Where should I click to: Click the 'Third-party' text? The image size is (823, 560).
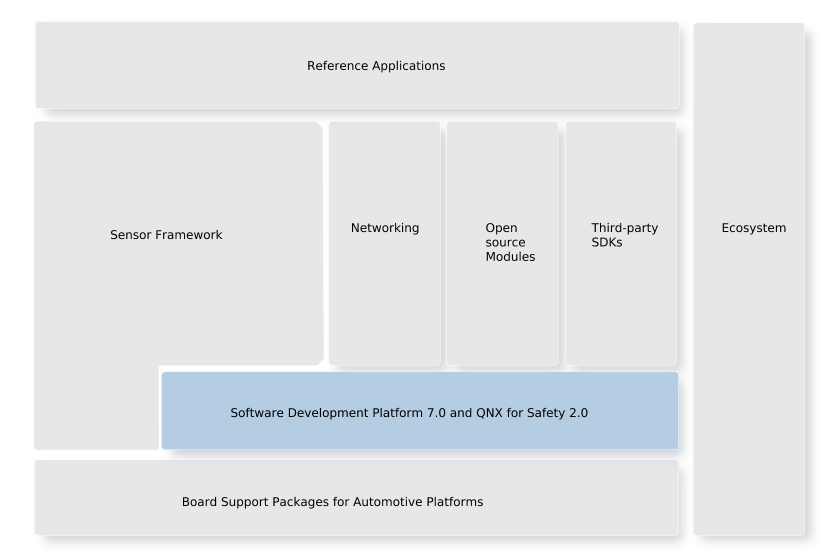[x=624, y=228]
